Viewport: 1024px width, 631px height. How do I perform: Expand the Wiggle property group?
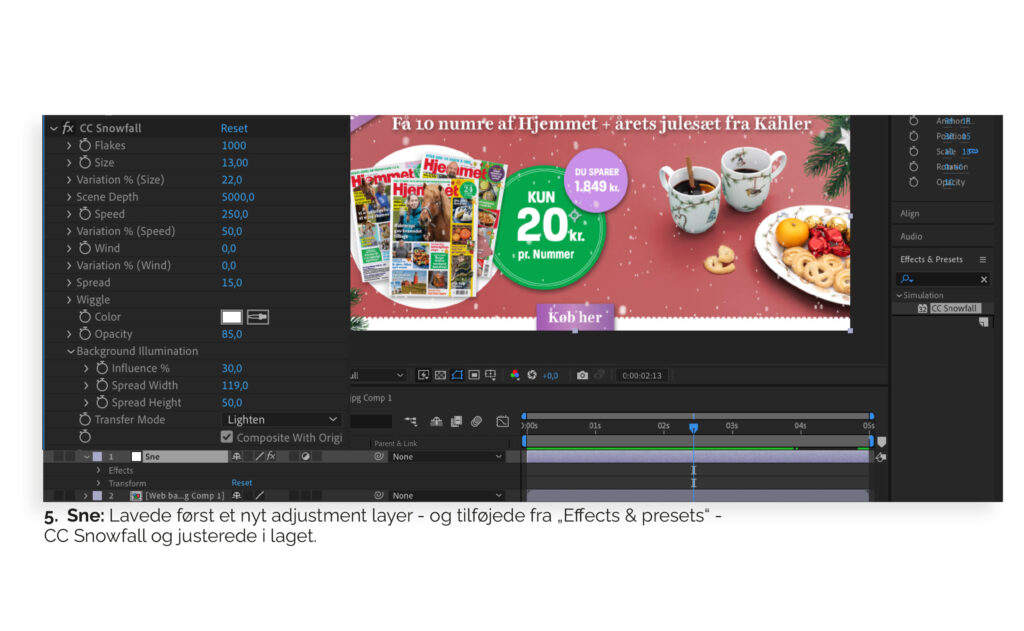pyautogui.click(x=69, y=300)
